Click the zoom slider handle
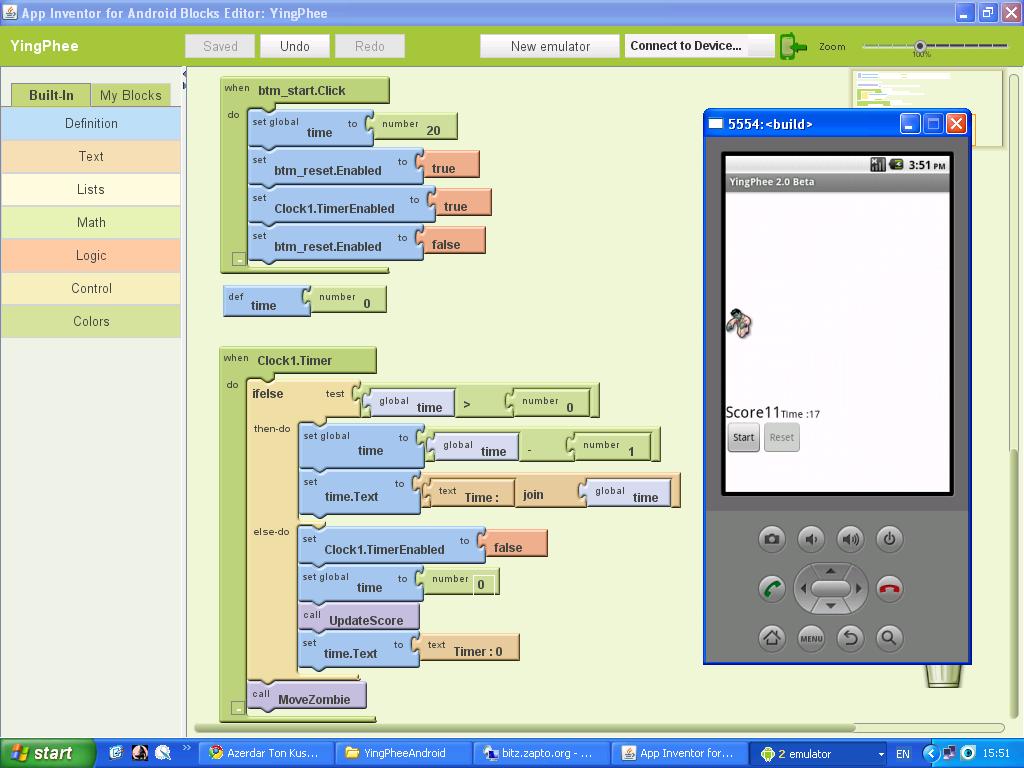Screen dimensions: 1024x768 point(920,46)
